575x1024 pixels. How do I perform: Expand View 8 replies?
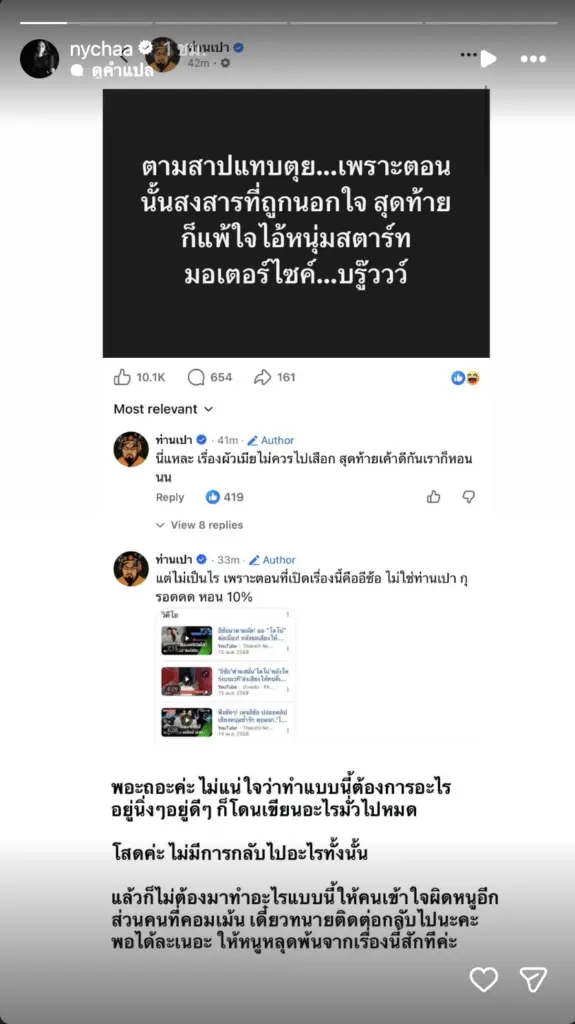[x=199, y=525]
